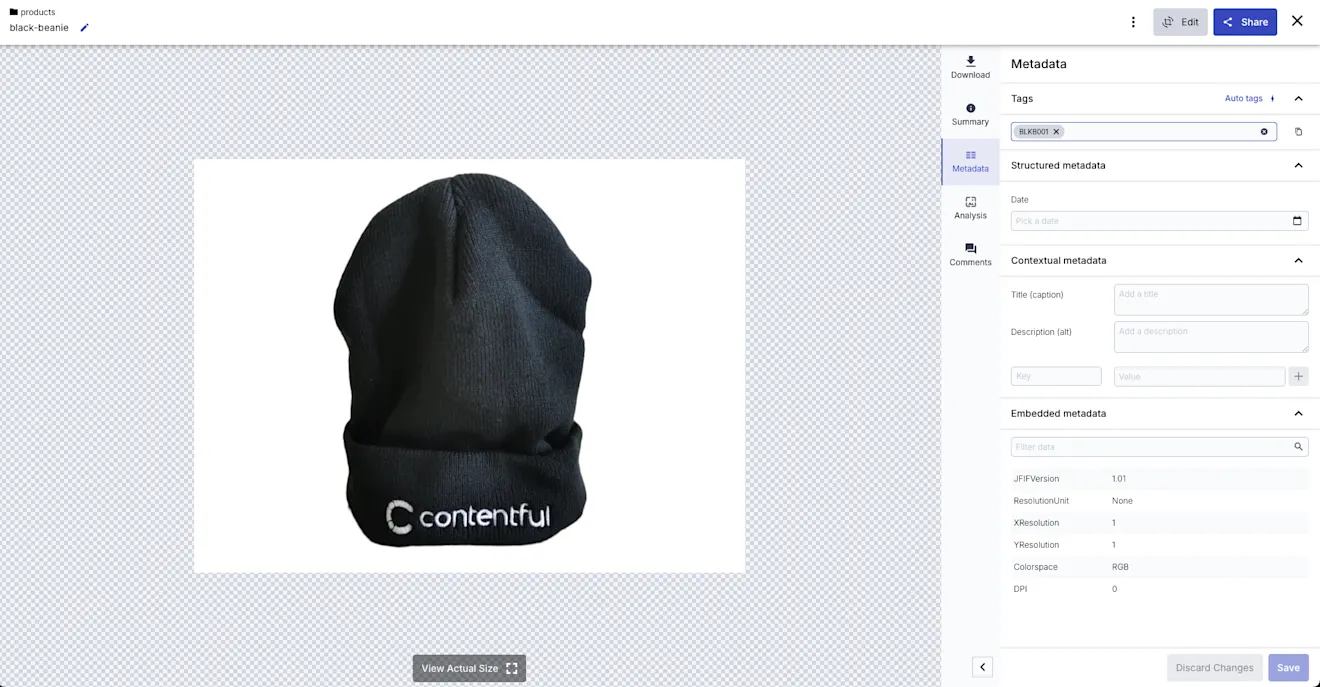Collapse the Embedded metadata section
This screenshot has height=687, width=1320.
(1298, 413)
